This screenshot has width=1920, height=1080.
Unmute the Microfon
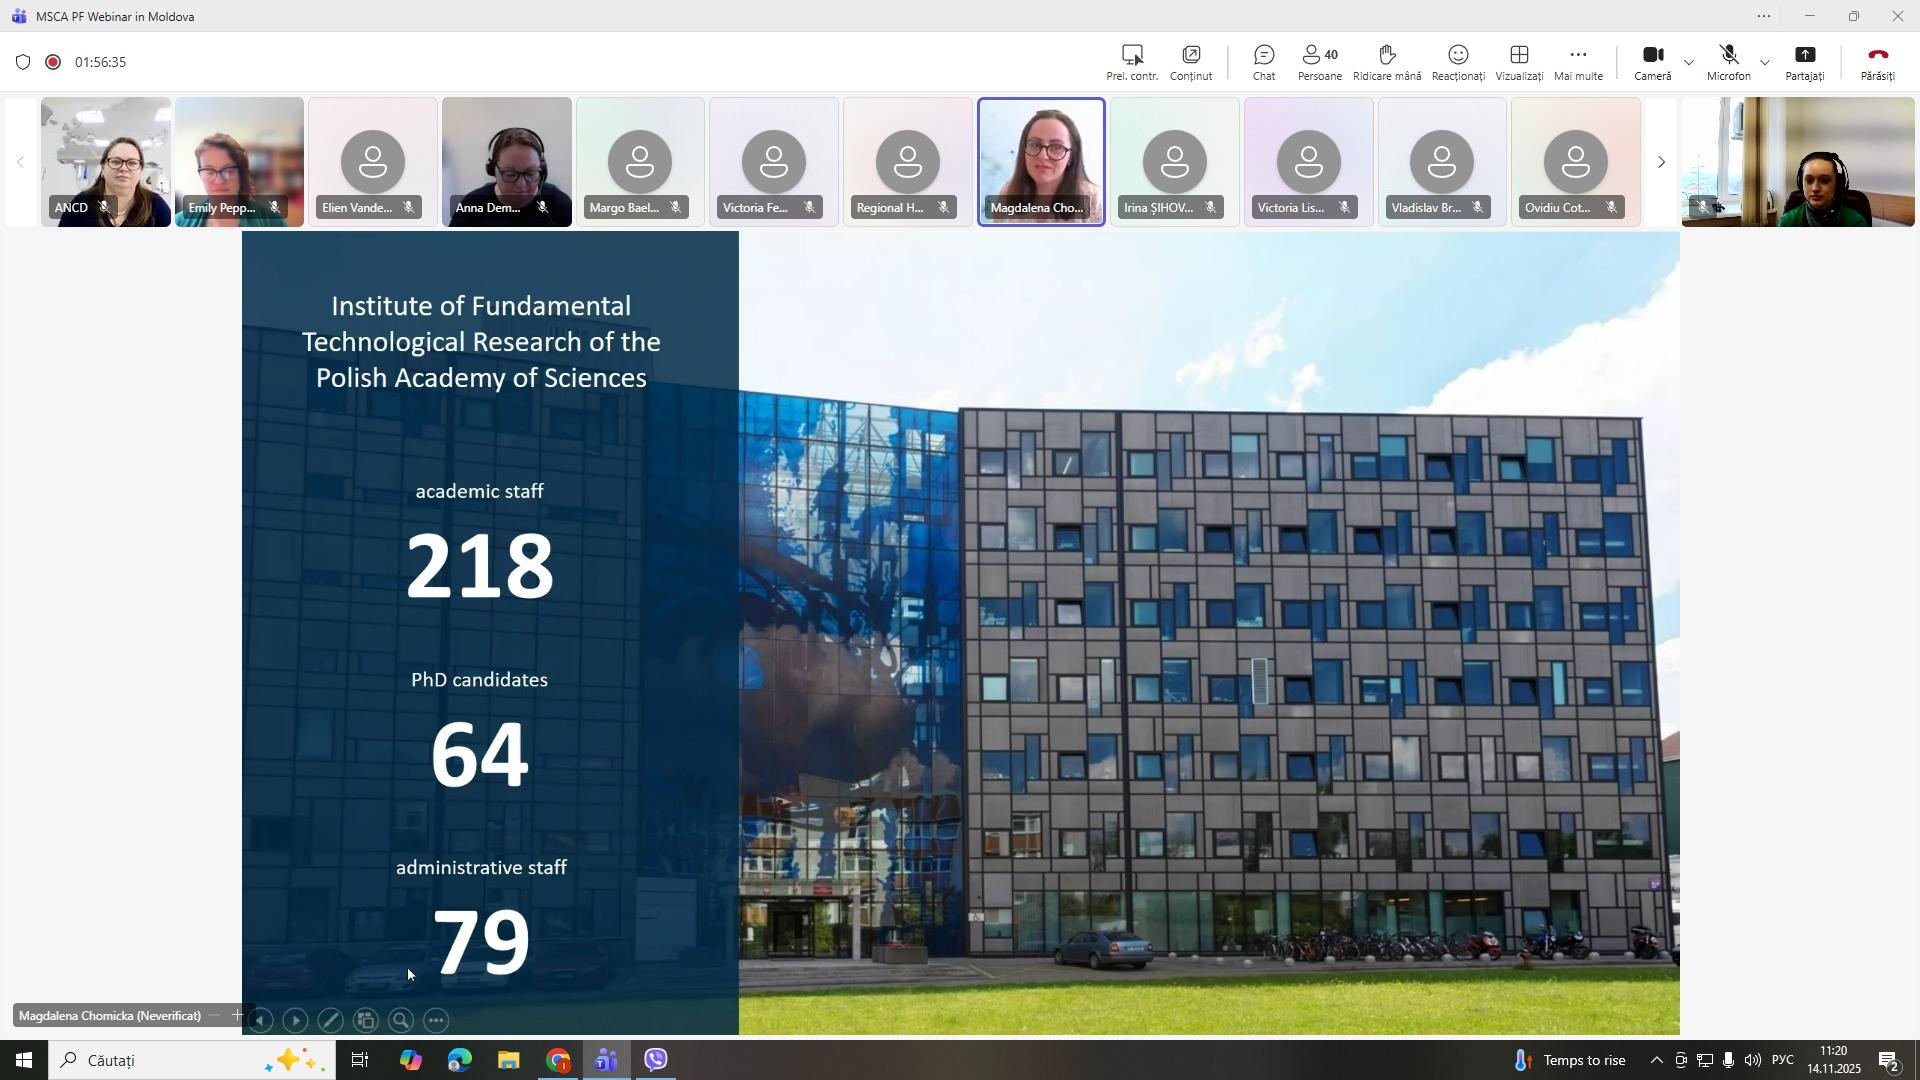point(1728,63)
